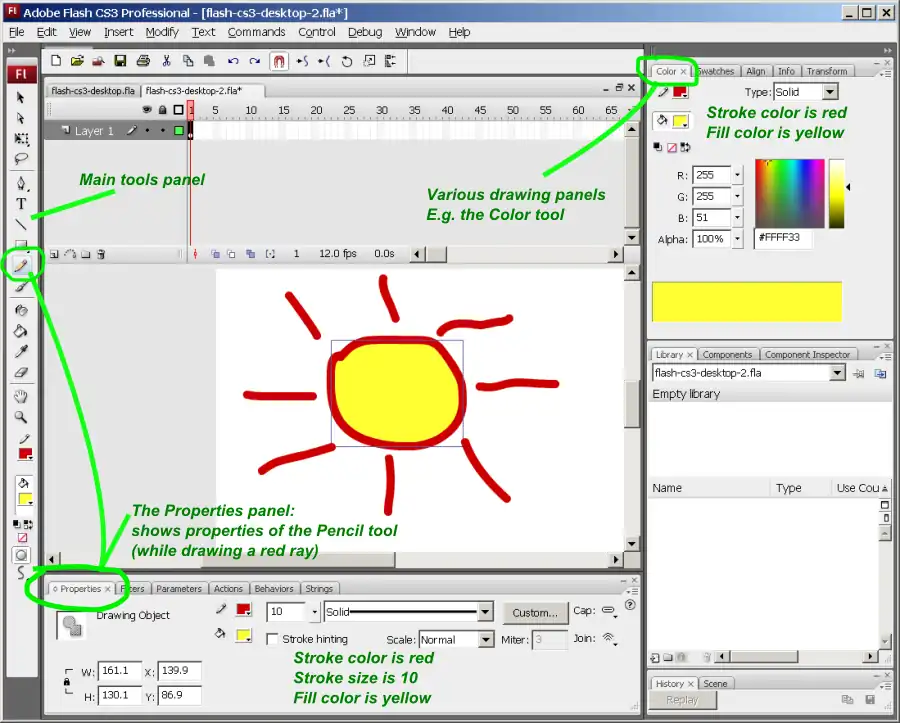Open the Scale dropdown set to Normal
Screen dimensions: 900x723
[x=456, y=639]
